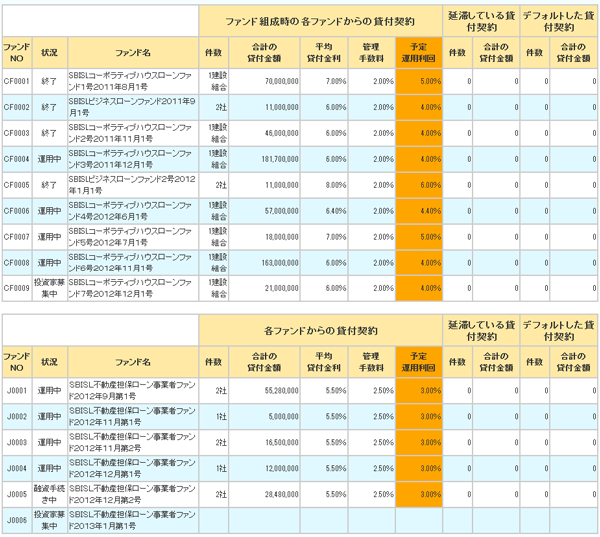Viewport: 600px width, 537px height.
Task: Click loan amount 163,000,000
Action: point(280,263)
